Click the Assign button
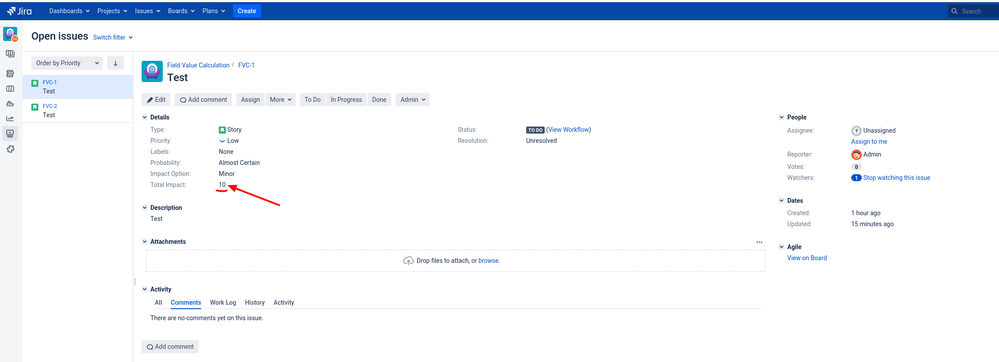999x362 pixels. tap(250, 100)
